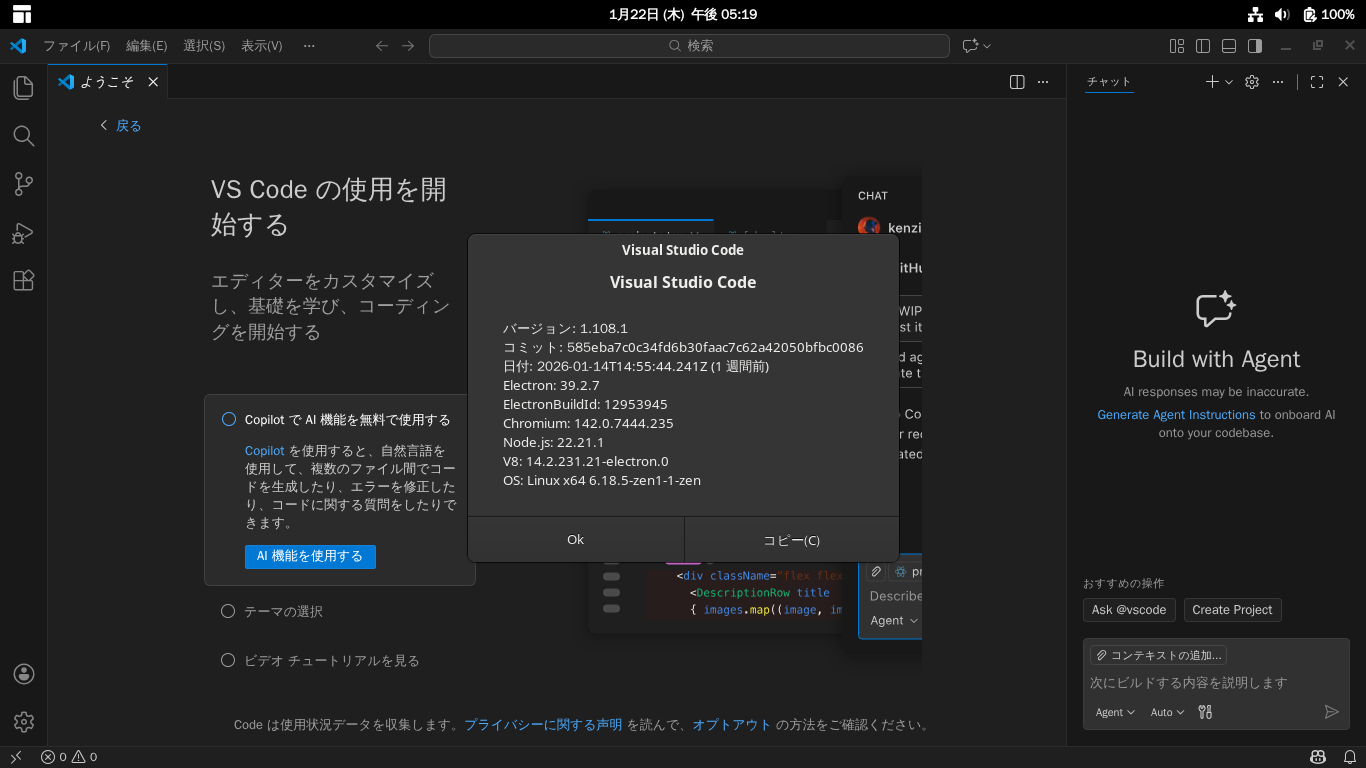Open the menu bar overflow ellipsis
The image size is (1366, 768).
(x=309, y=46)
